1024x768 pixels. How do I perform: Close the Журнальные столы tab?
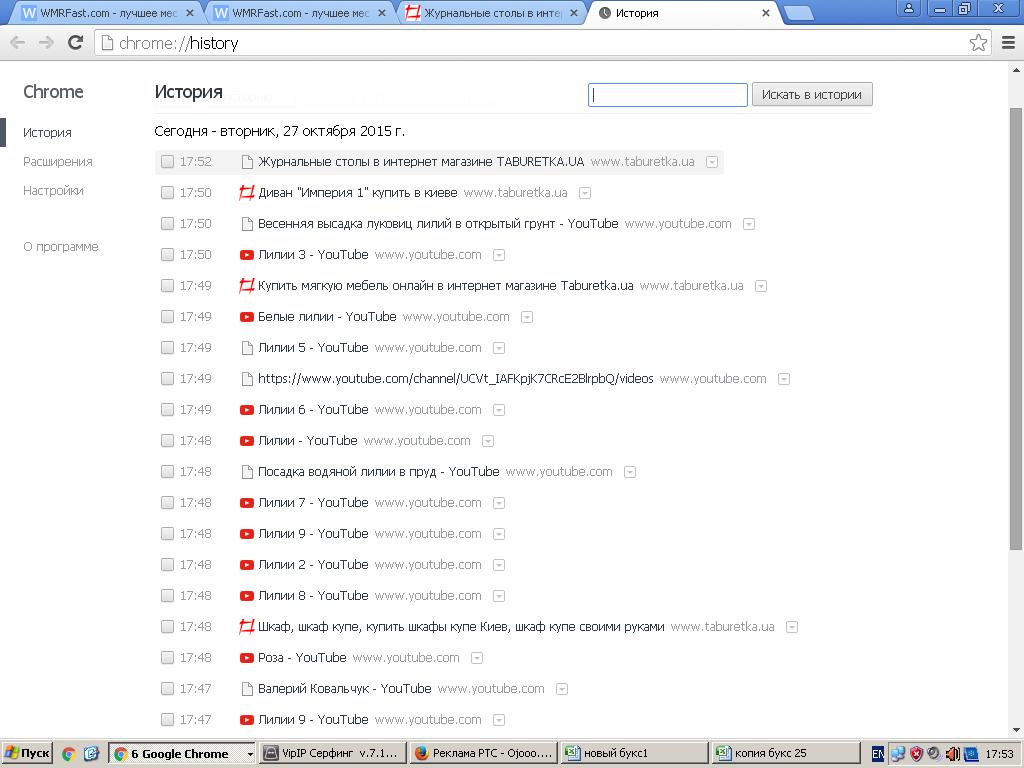[x=573, y=13]
